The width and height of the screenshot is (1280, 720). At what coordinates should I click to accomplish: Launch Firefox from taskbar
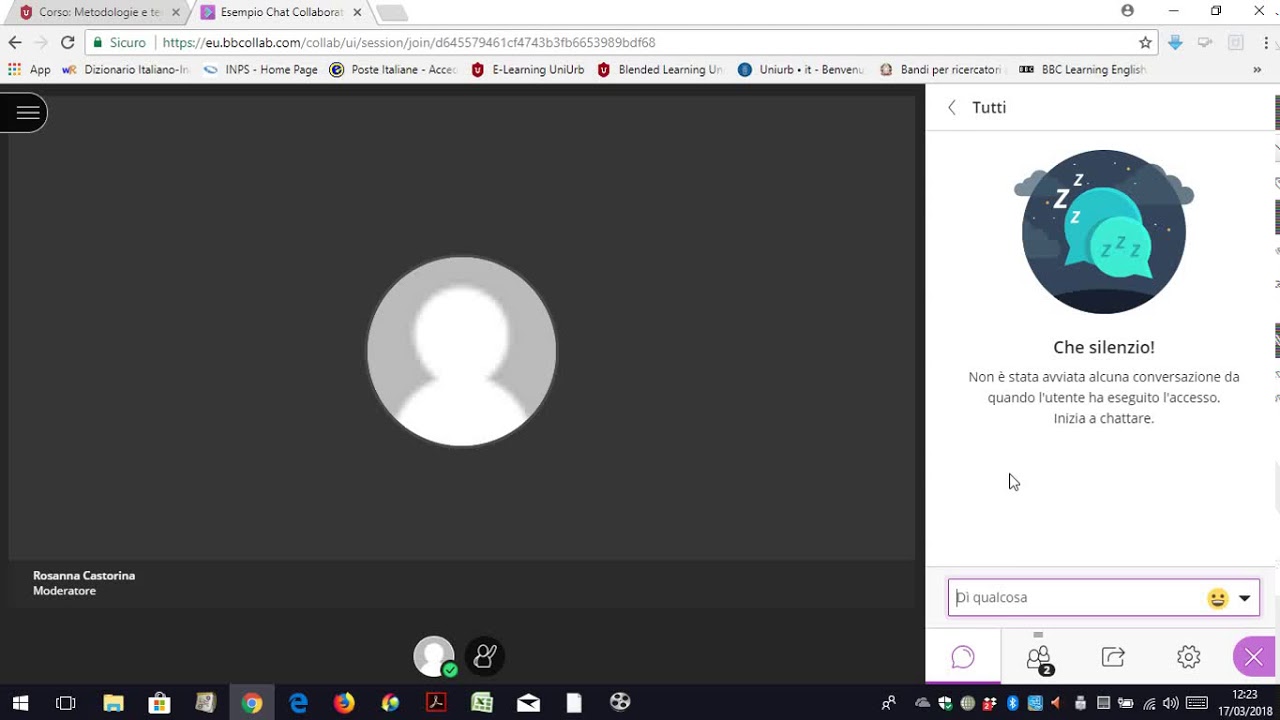(x=344, y=703)
